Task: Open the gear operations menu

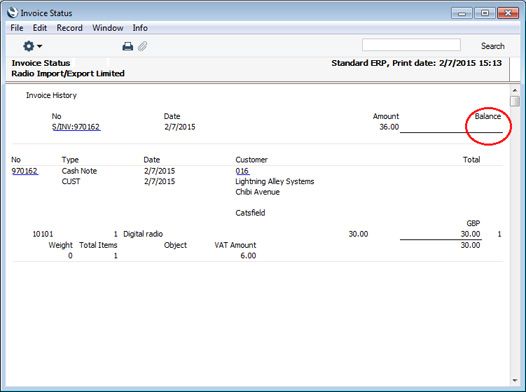Action: coord(32,46)
